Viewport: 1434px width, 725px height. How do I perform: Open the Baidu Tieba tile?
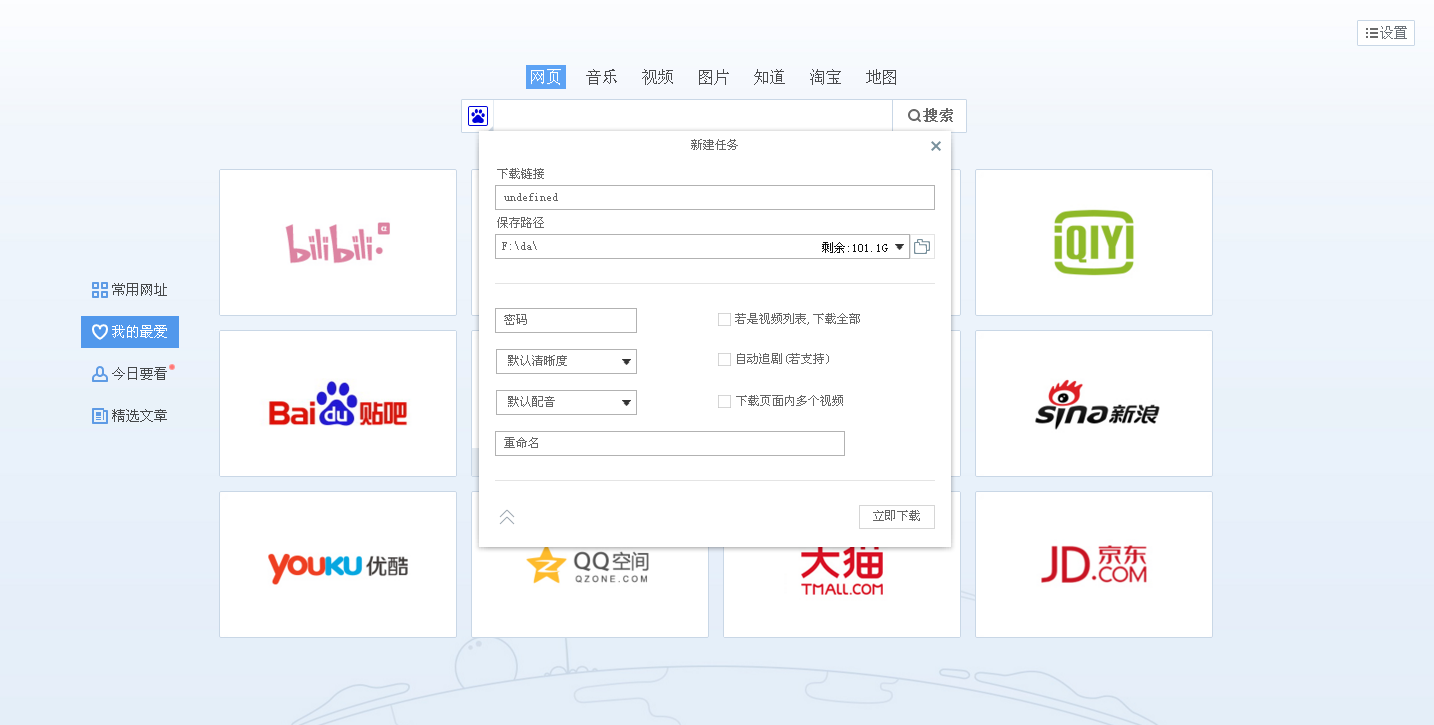(338, 403)
